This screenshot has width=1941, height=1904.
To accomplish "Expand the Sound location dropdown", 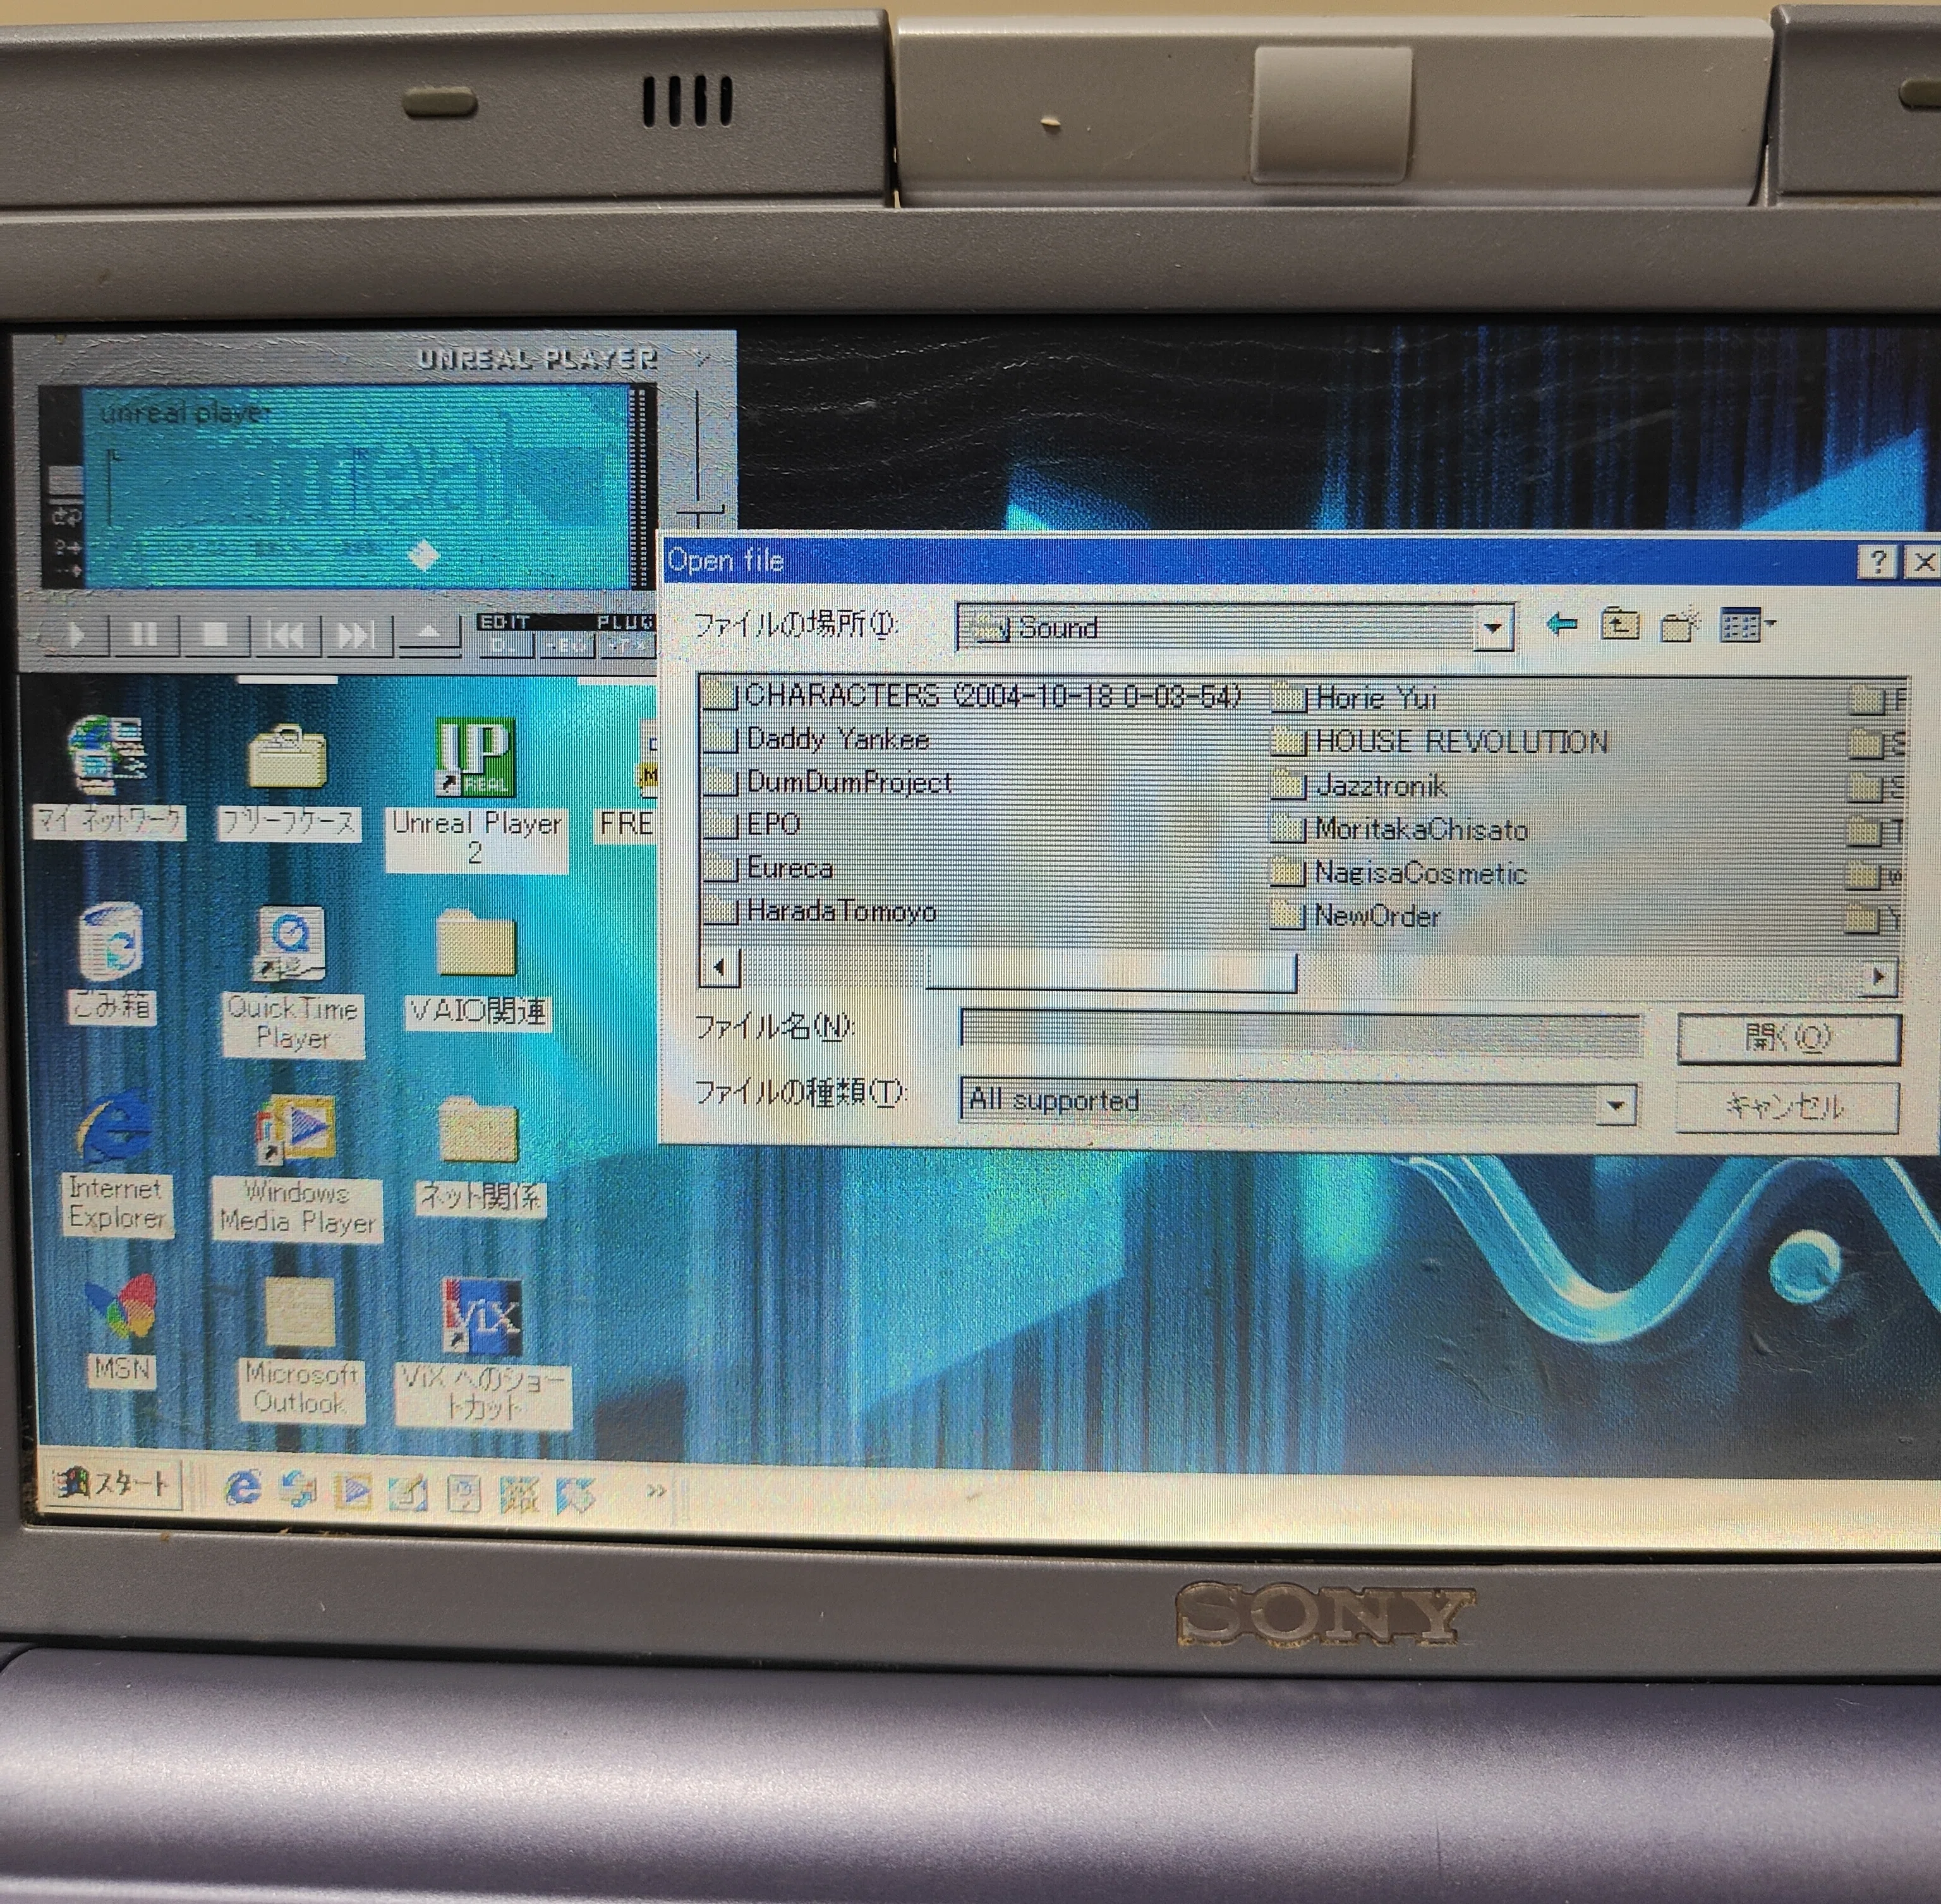I will coord(1492,628).
